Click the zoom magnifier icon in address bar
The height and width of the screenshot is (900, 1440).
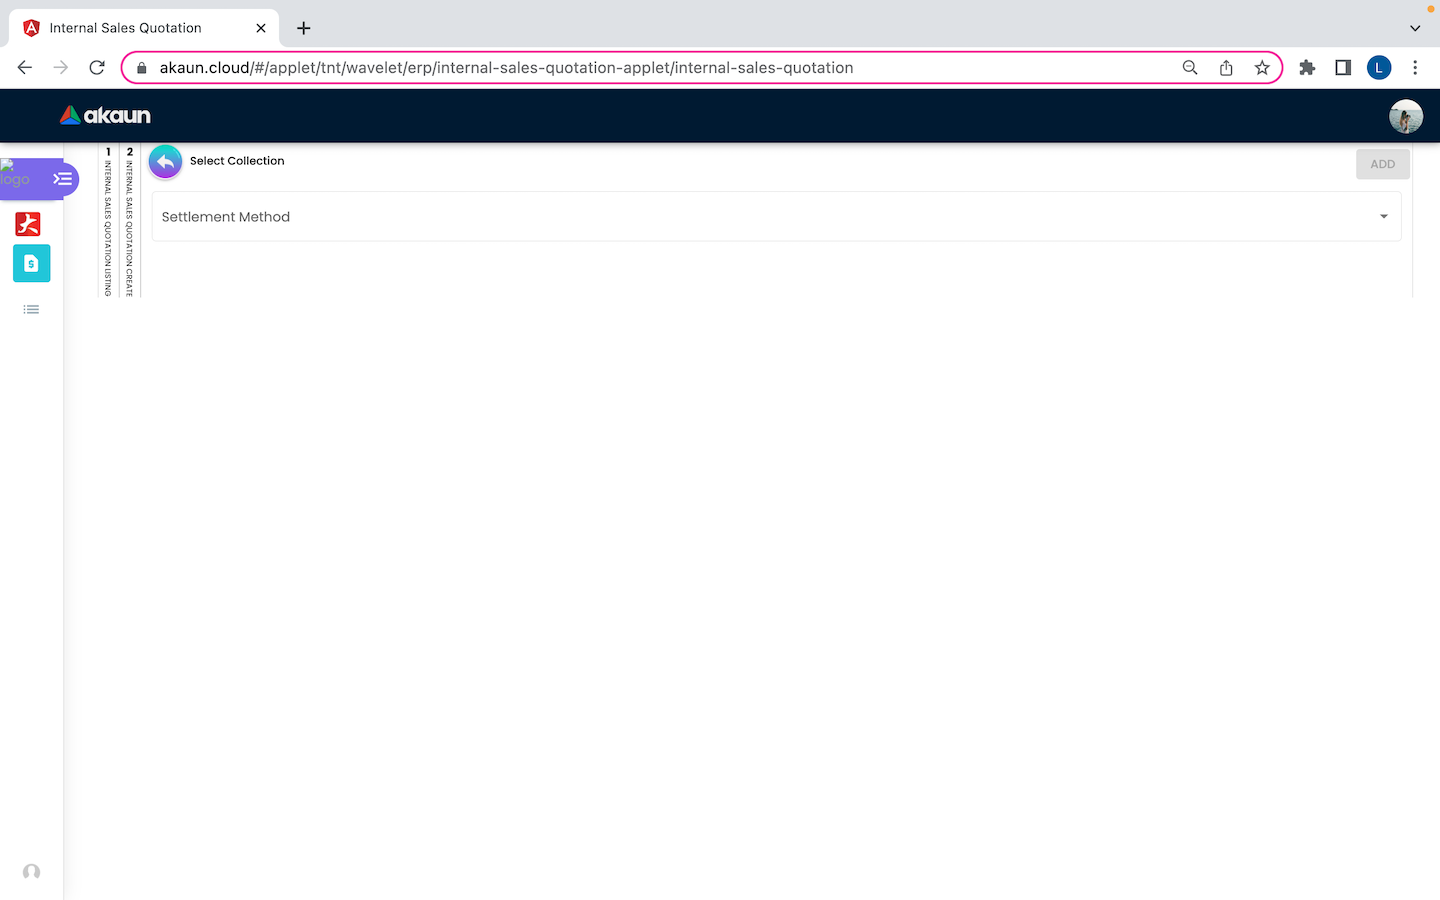click(1190, 67)
